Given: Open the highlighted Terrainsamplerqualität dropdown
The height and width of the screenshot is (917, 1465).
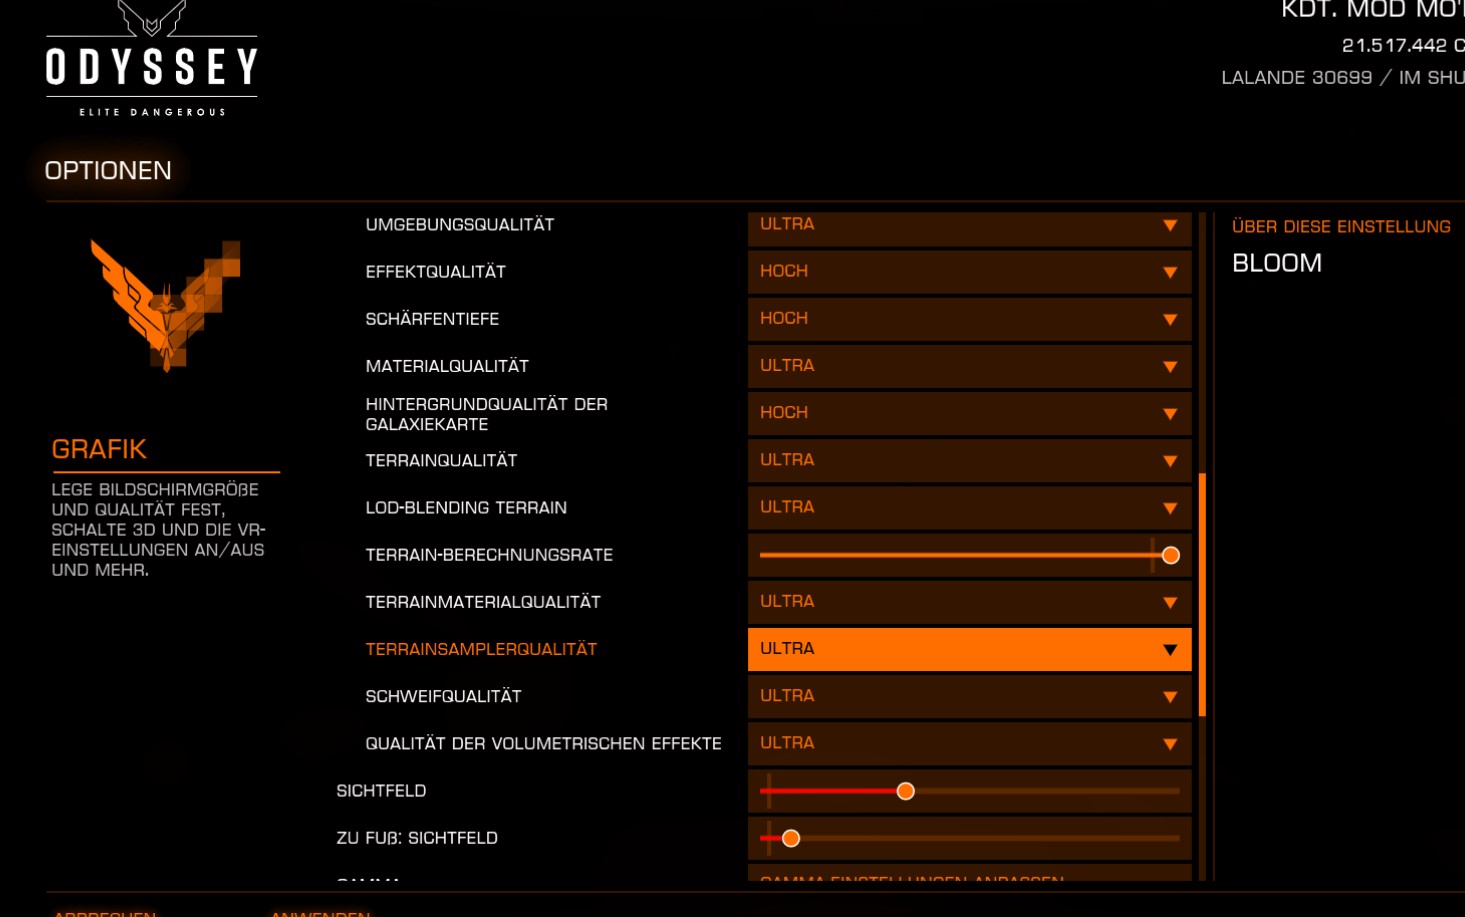Looking at the screenshot, I should 968,649.
